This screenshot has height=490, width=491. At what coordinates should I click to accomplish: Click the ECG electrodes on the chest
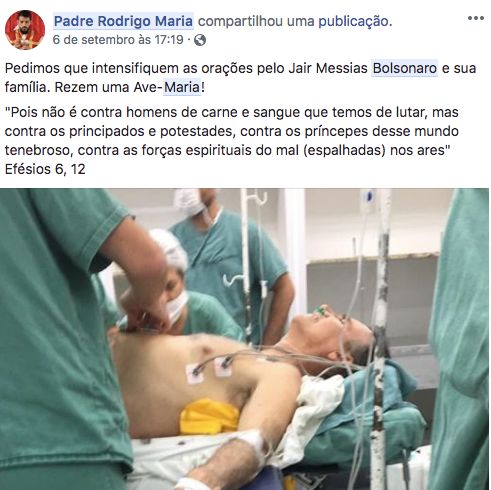coord(209,367)
